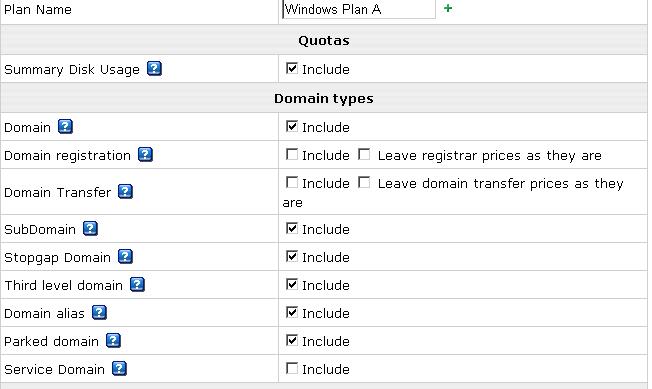Enable Include for Domain registration

tap(292, 154)
